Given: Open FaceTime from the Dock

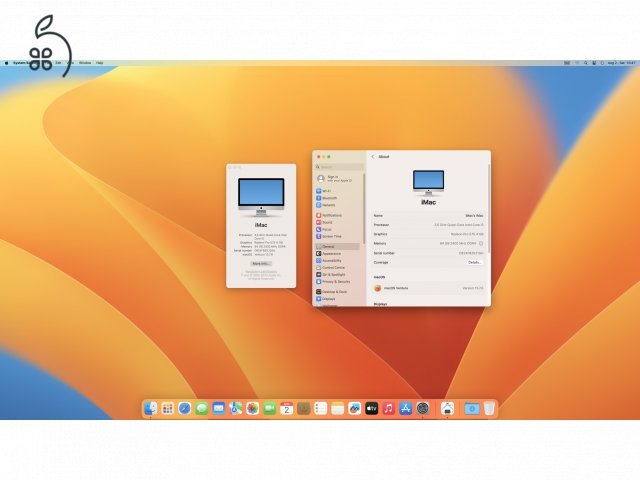Looking at the screenshot, I should (x=269, y=408).
